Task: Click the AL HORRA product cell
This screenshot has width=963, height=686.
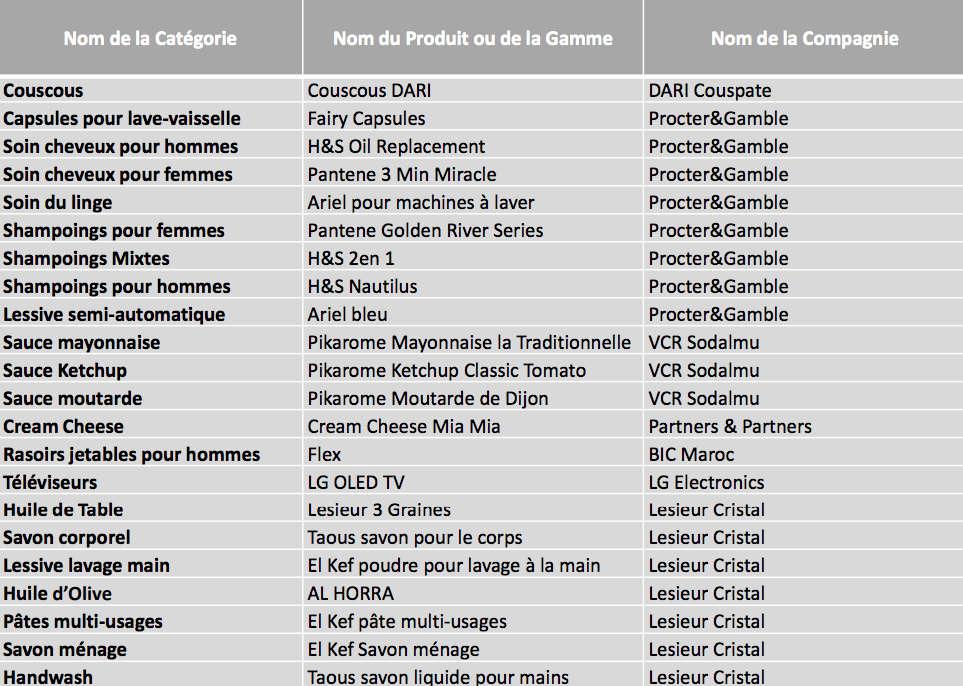Action: pos(472,593)
